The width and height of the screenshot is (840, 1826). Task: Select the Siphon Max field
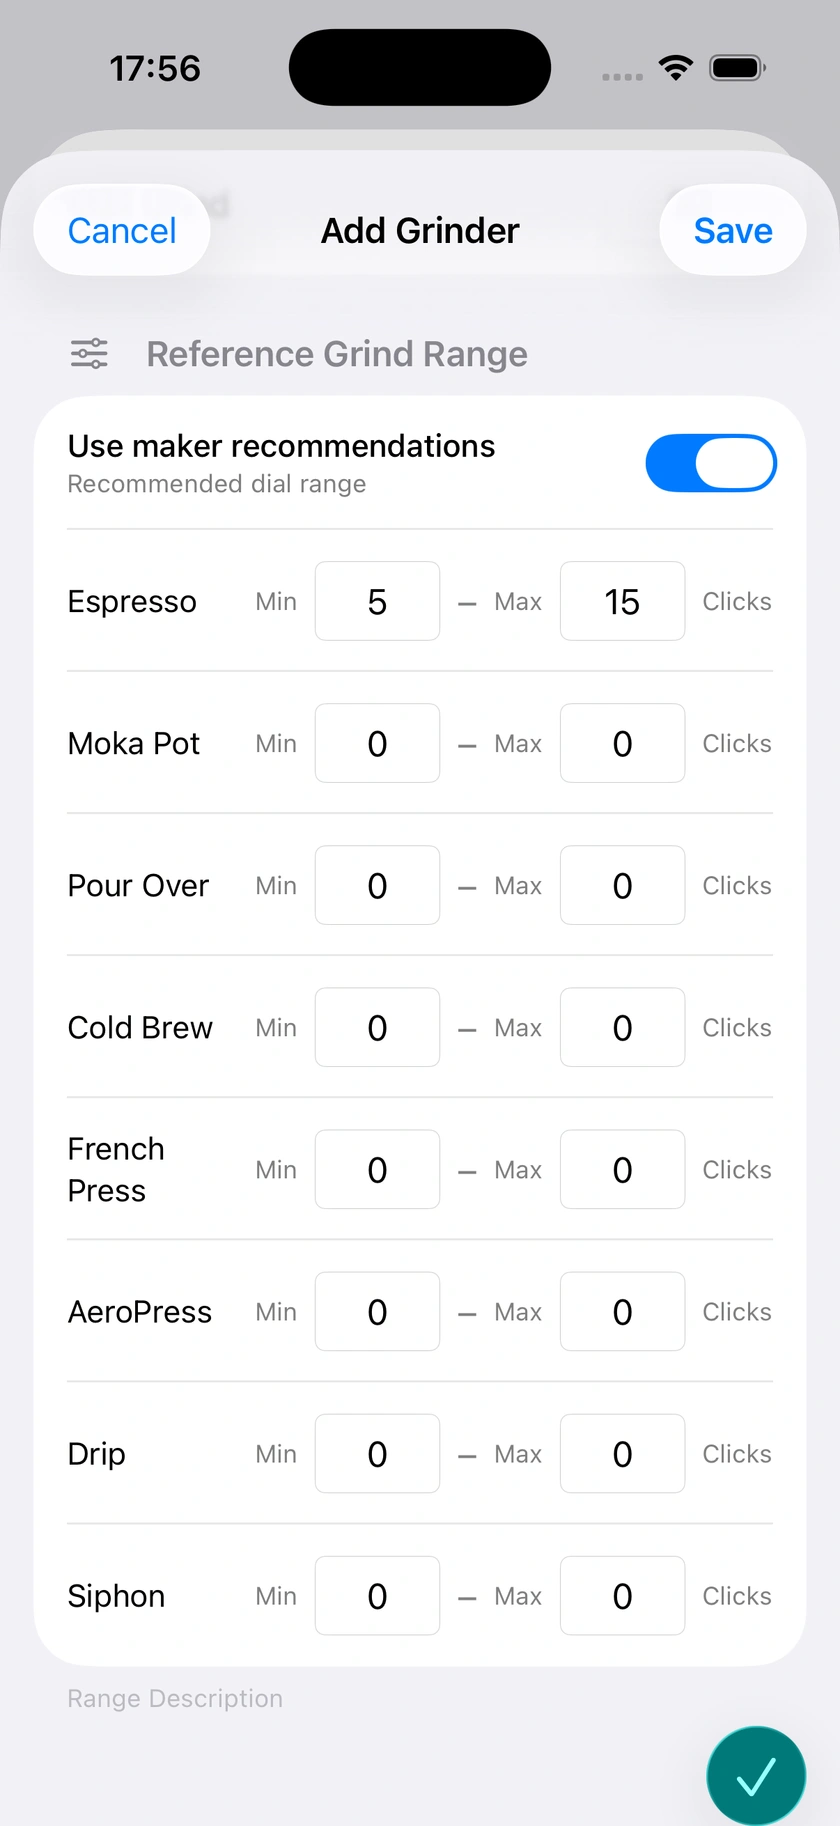point(622,1595)
